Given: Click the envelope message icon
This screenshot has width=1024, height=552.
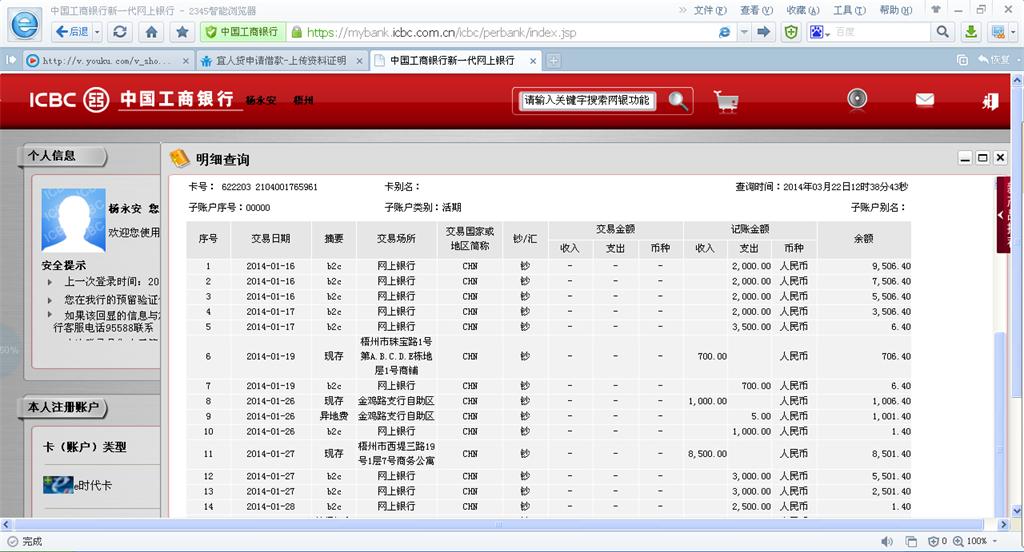Looking at the screenshot, I should (x=924, y=99).
